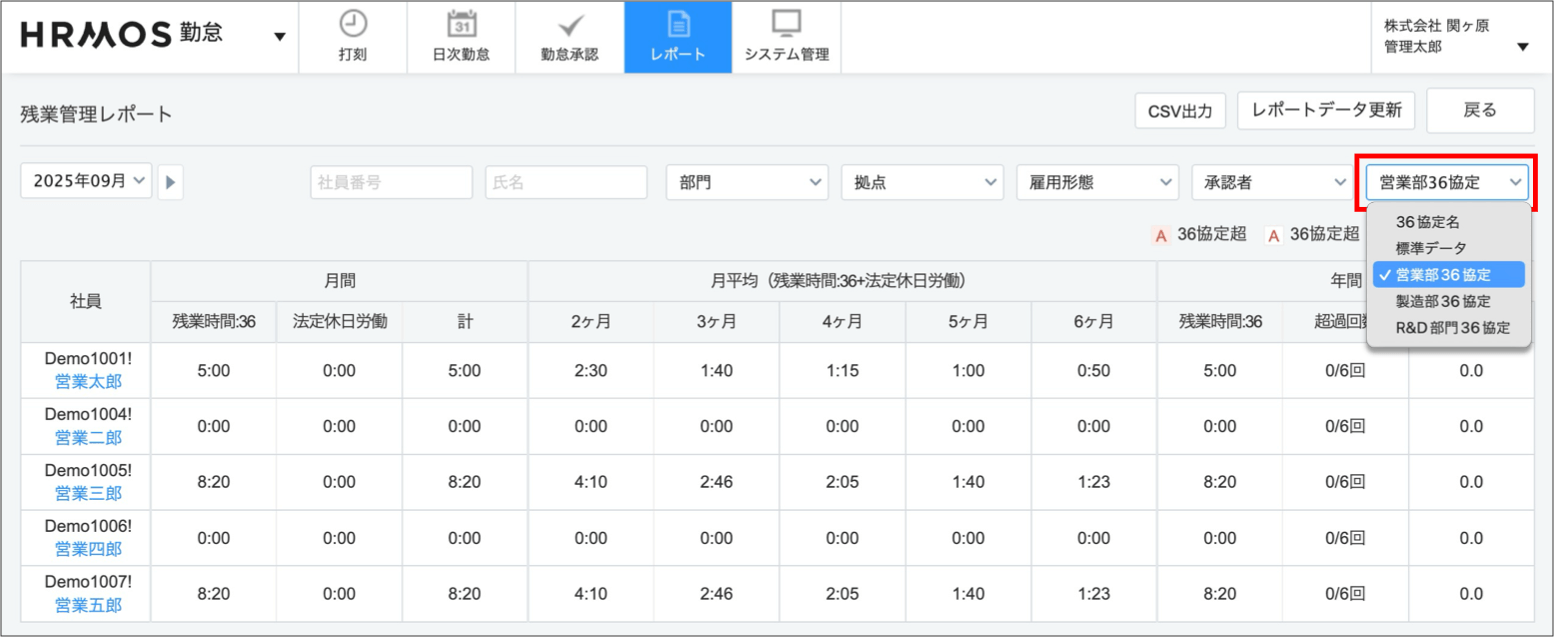Pick R&D部門36協定 from the dropdown list
The height and width of the screenshot is (637, 1554).
tap(1452, 327)
